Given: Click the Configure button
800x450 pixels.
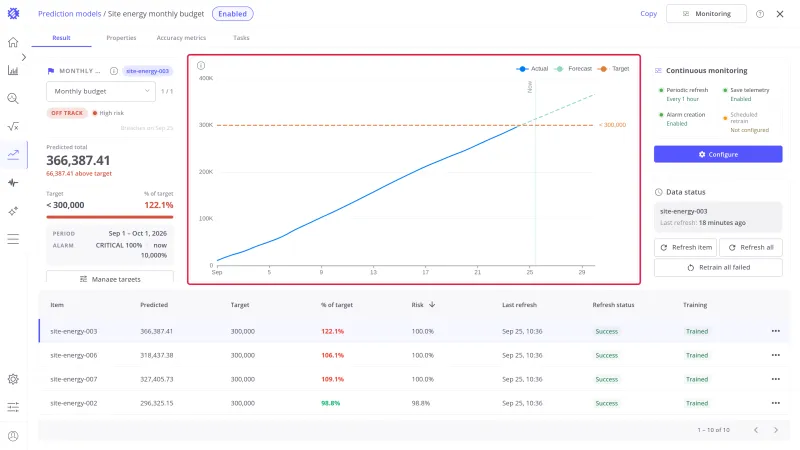Looking at the screenshot, I should [x=718, y=154].
